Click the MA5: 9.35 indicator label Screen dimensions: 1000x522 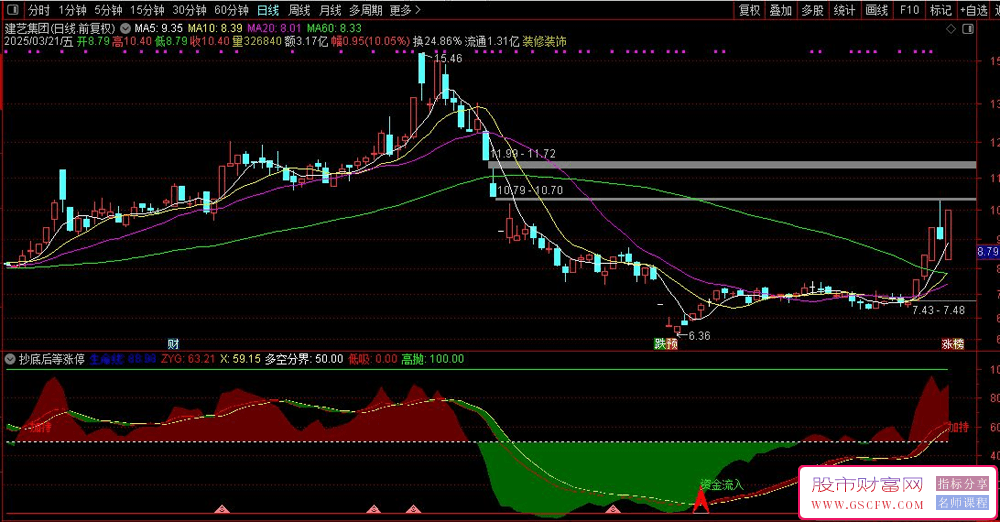(x=159, y=29)
